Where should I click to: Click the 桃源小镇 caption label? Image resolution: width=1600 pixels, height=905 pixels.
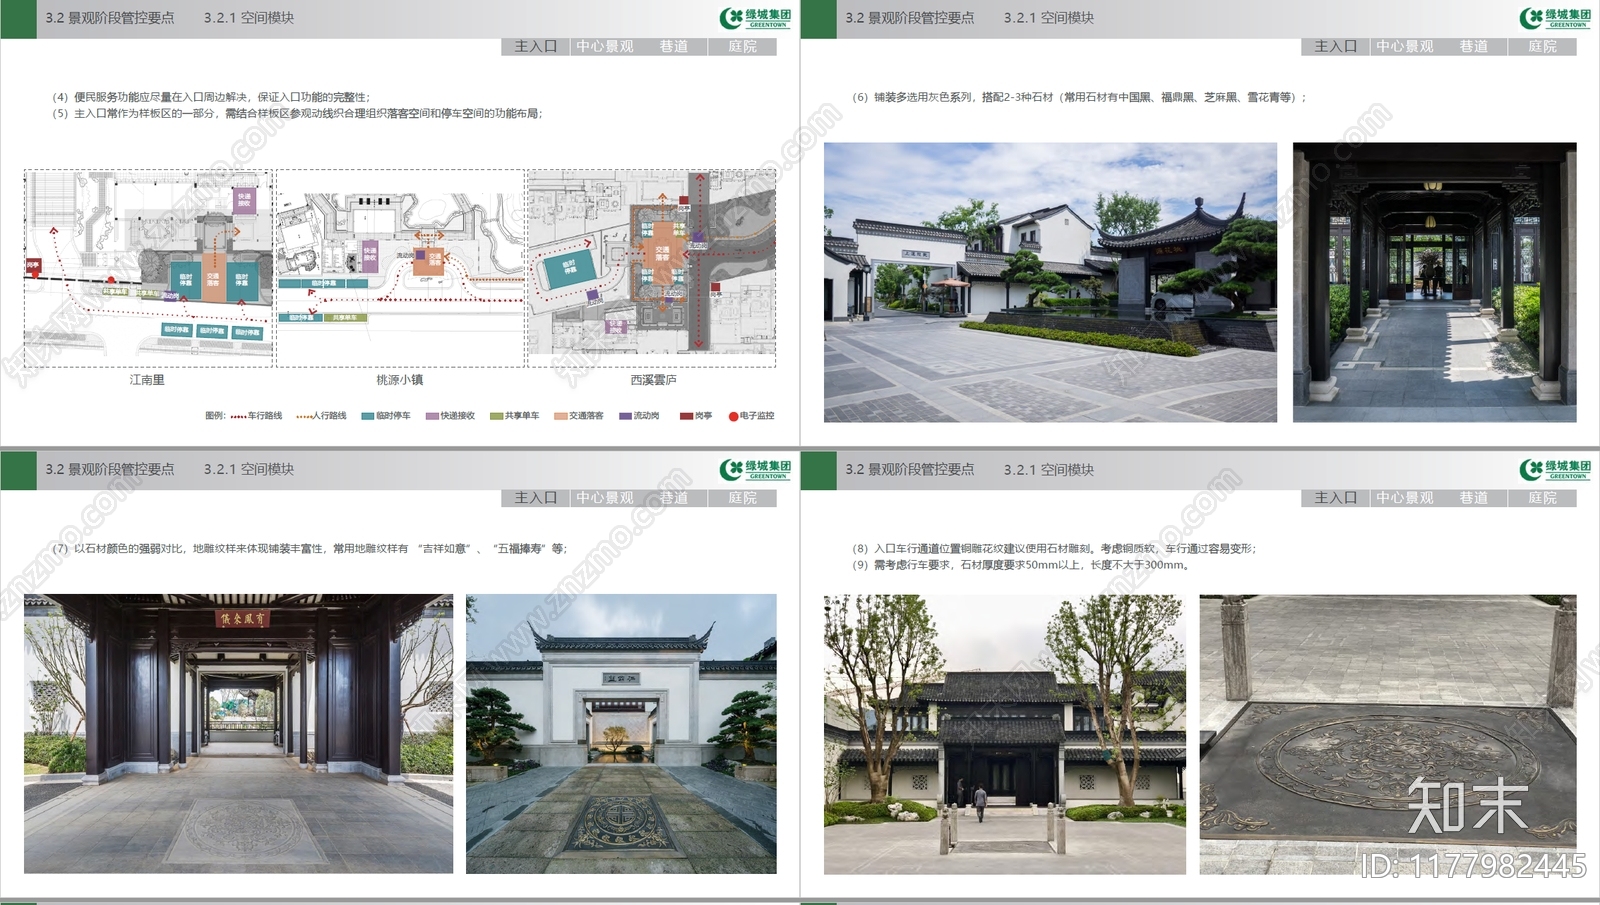(x=399, y=380)
